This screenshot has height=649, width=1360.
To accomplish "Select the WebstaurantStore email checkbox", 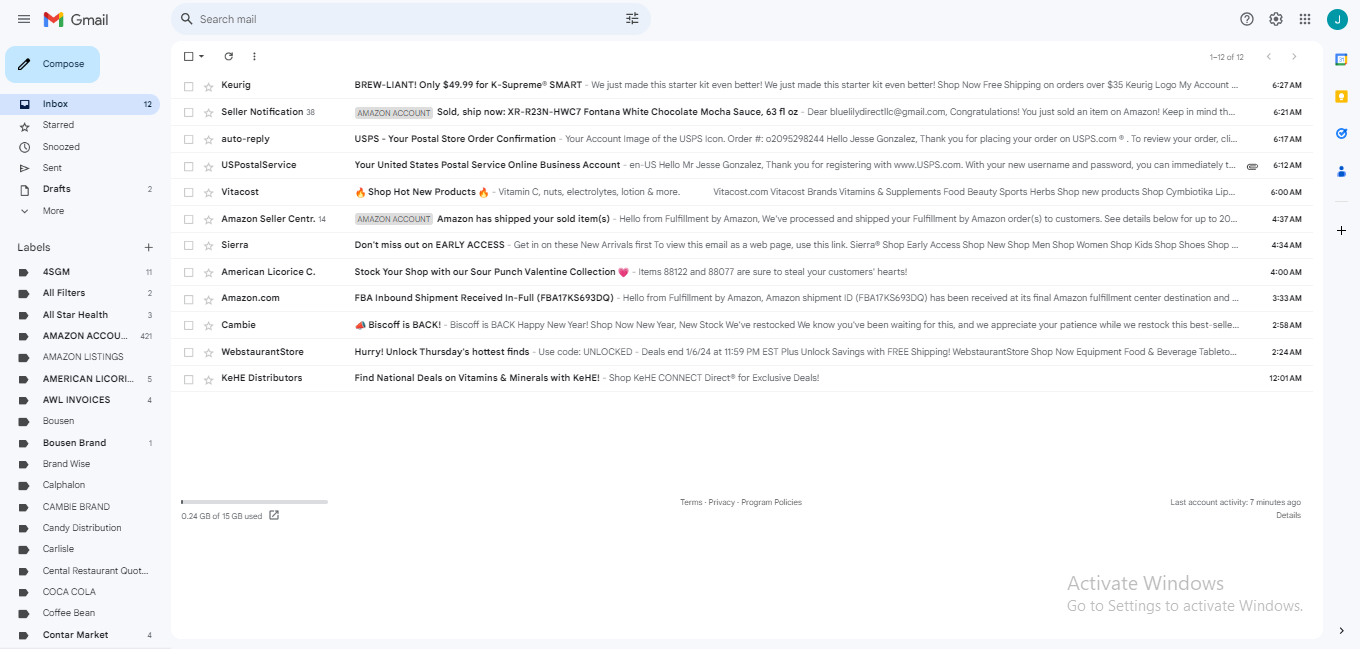I will tap(189, 352).
